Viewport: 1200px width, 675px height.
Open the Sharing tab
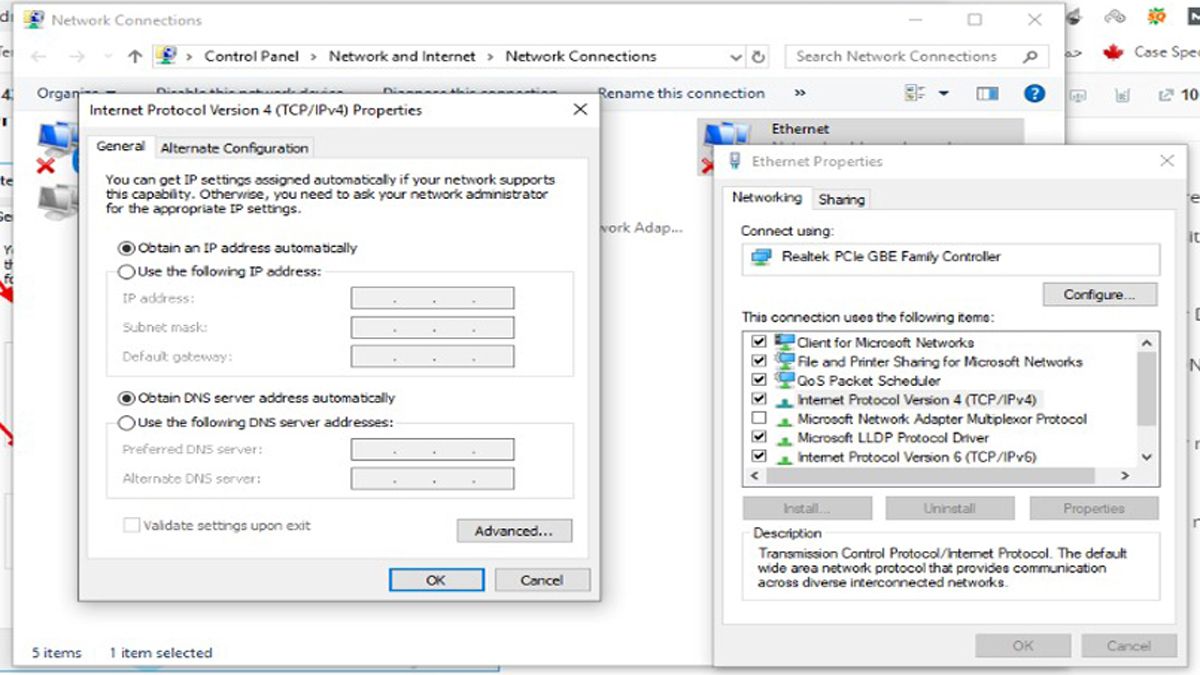841,199
